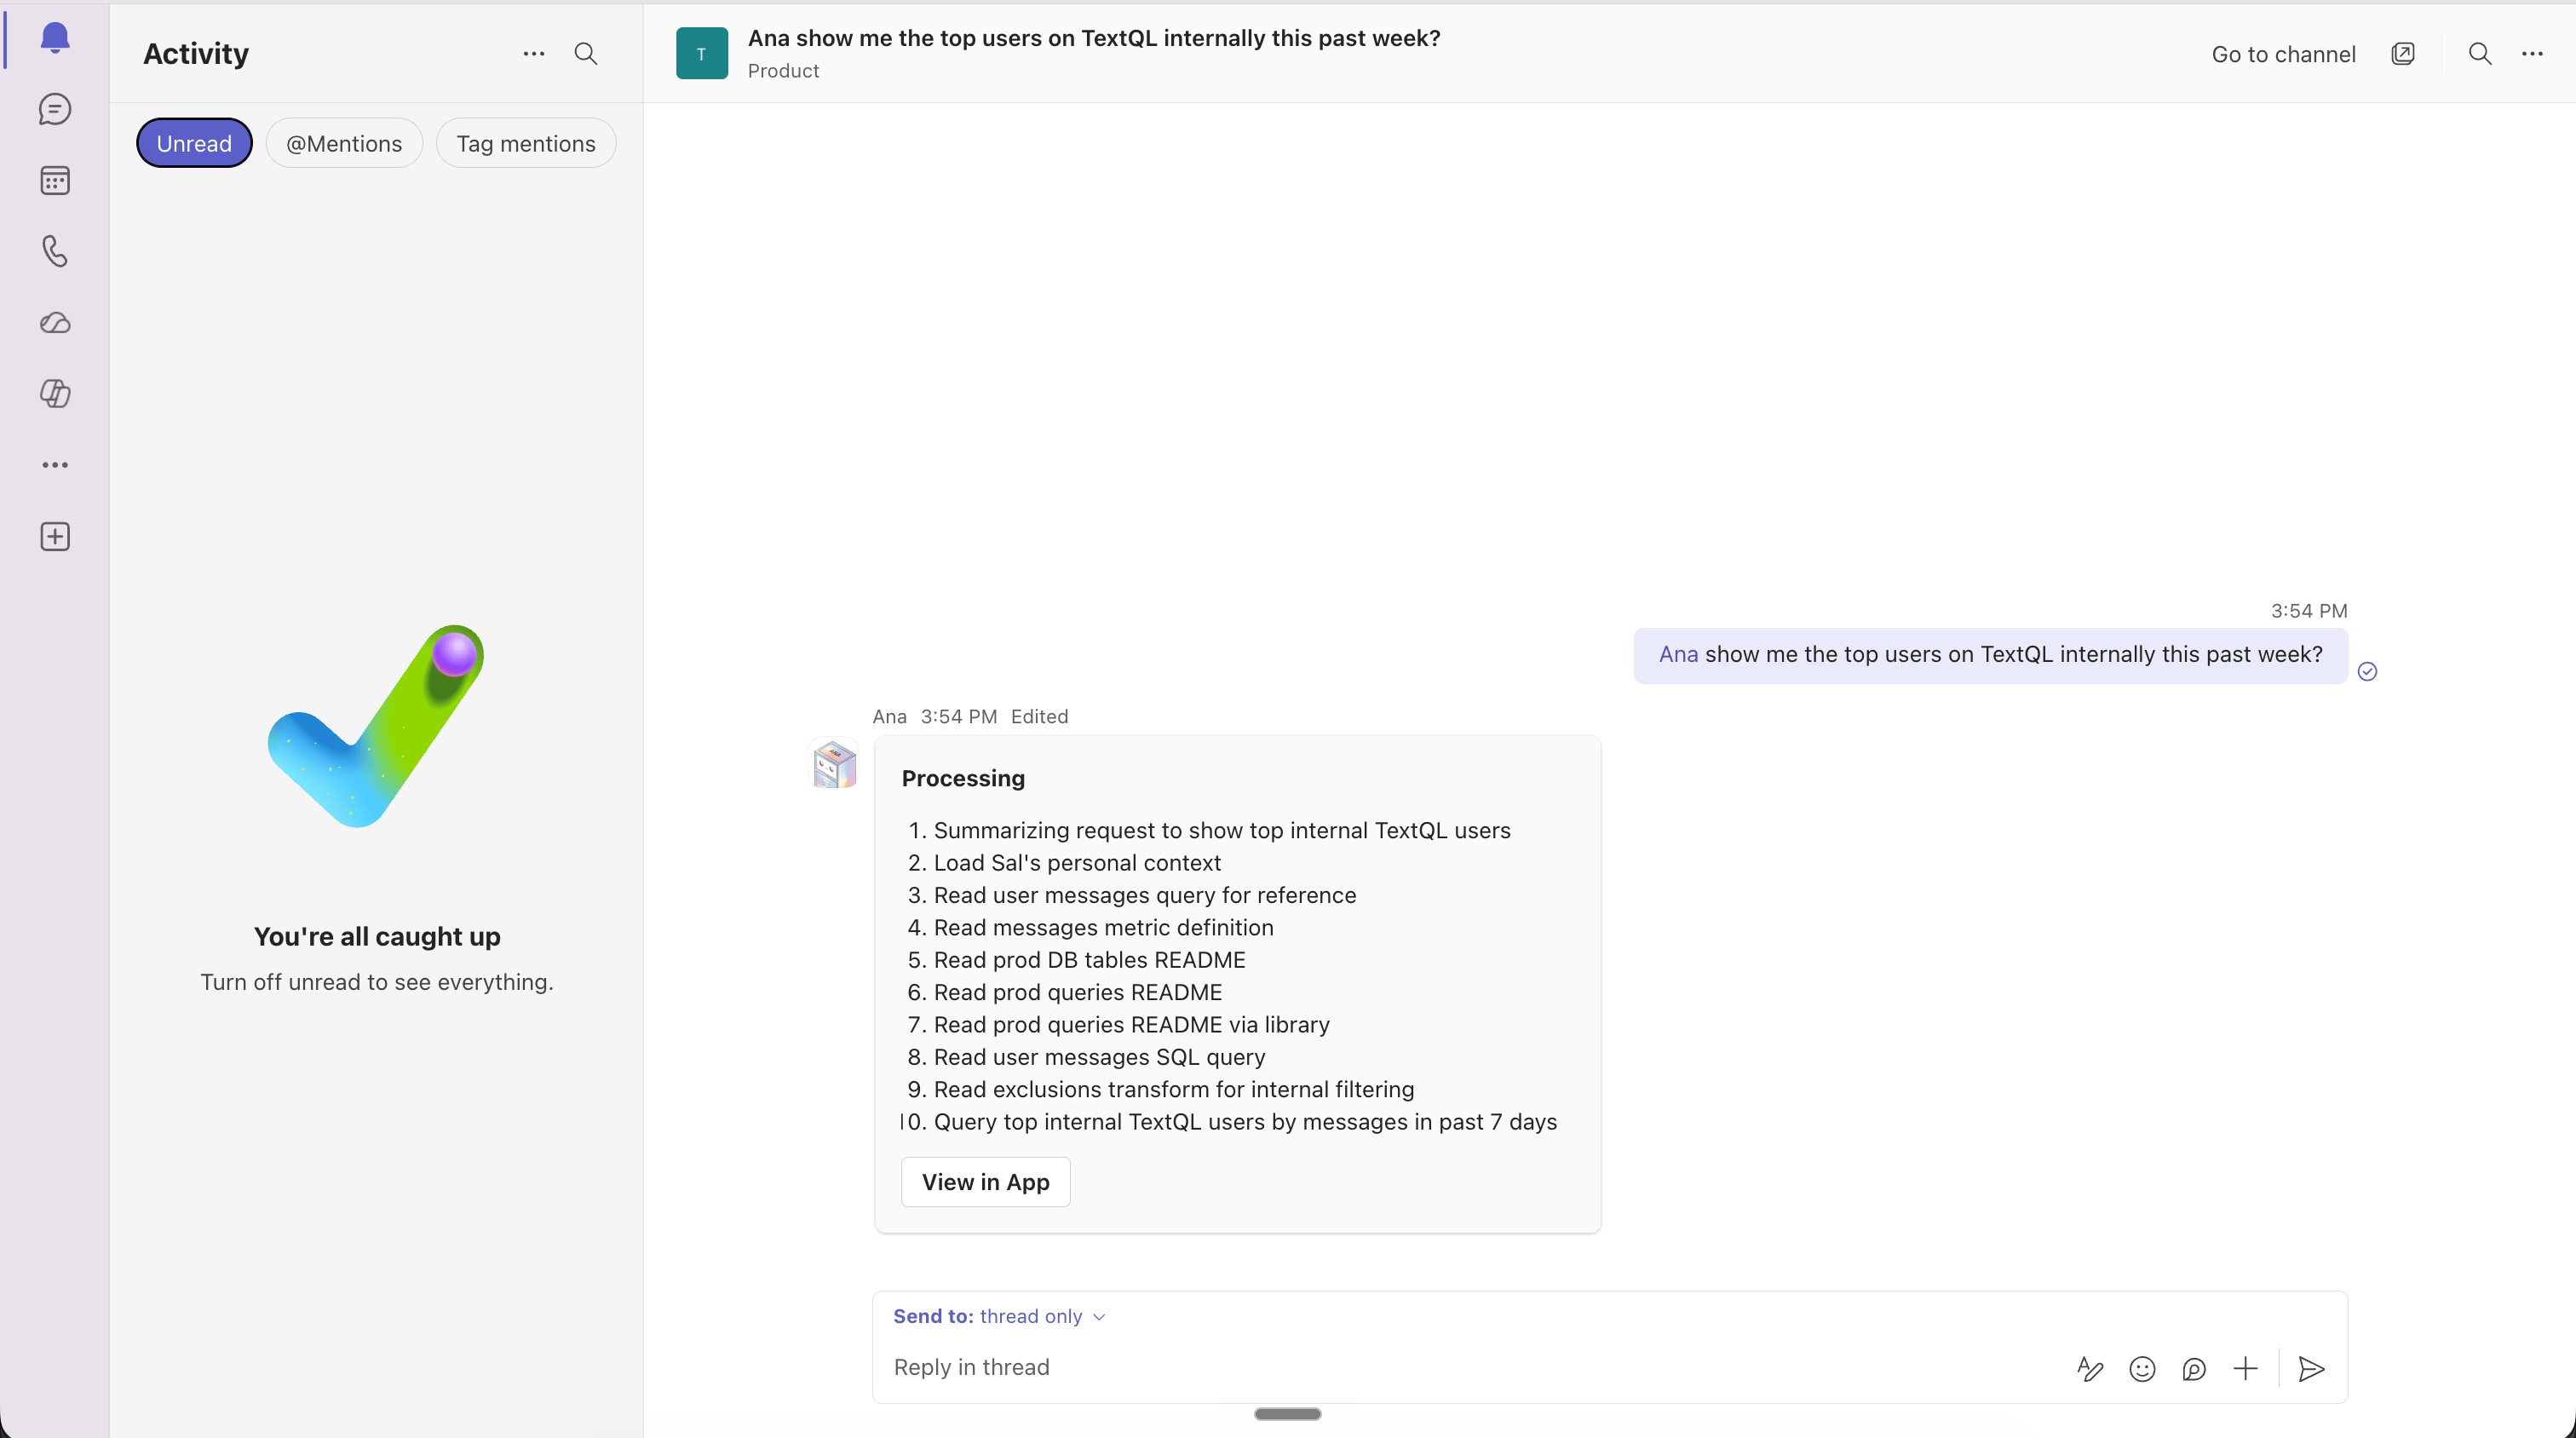
Task: Click the "You're all caught up" text
Action: click(377, 936)
